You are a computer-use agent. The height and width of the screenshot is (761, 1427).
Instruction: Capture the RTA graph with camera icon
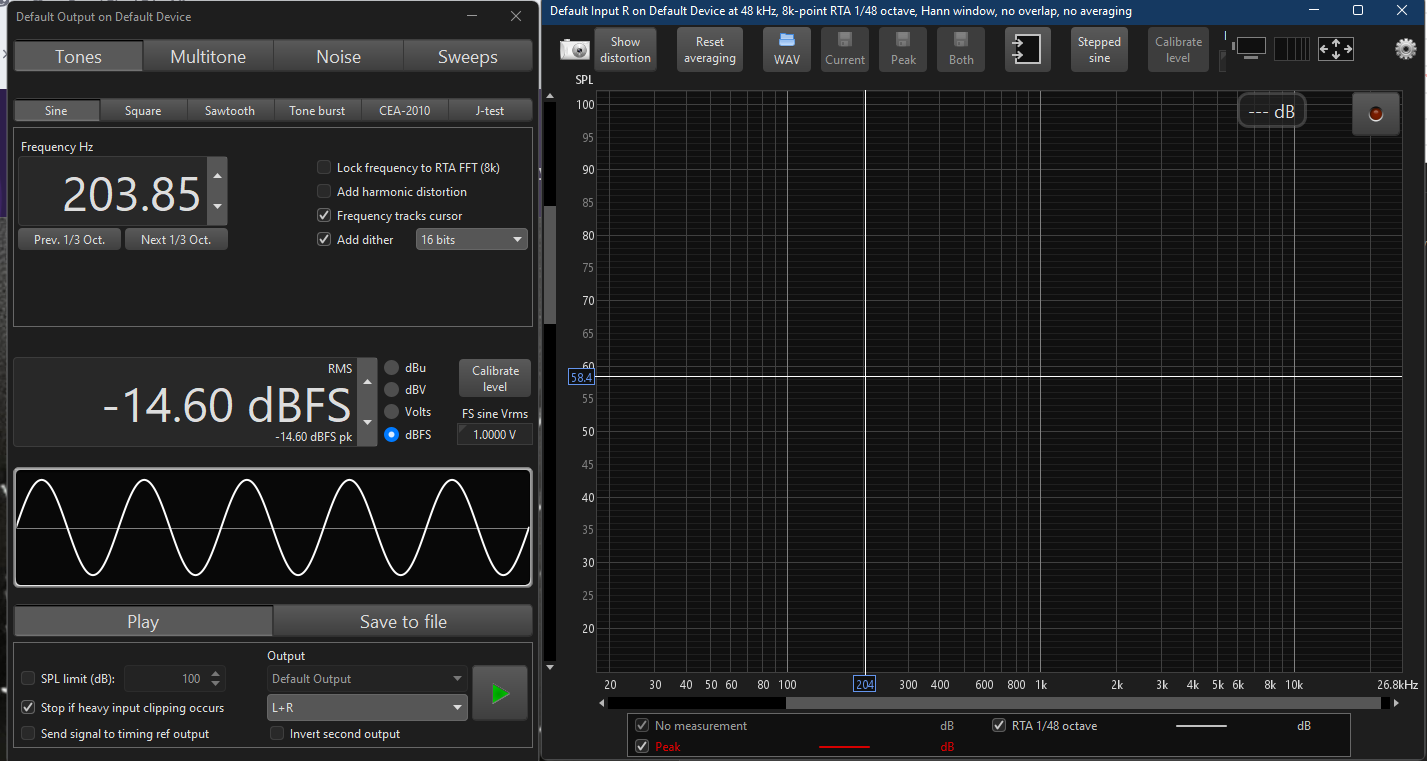pos(575,49)
